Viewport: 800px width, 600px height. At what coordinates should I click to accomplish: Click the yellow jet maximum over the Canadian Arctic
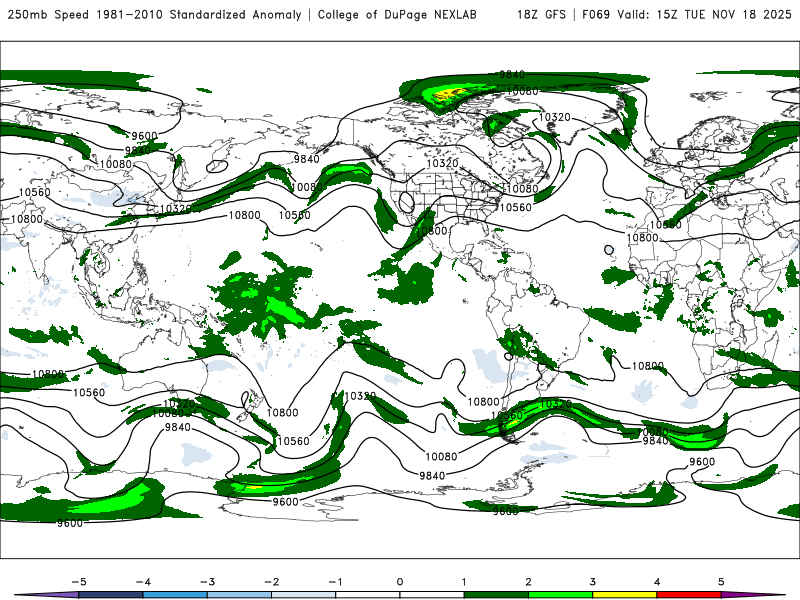coord(451,94)
